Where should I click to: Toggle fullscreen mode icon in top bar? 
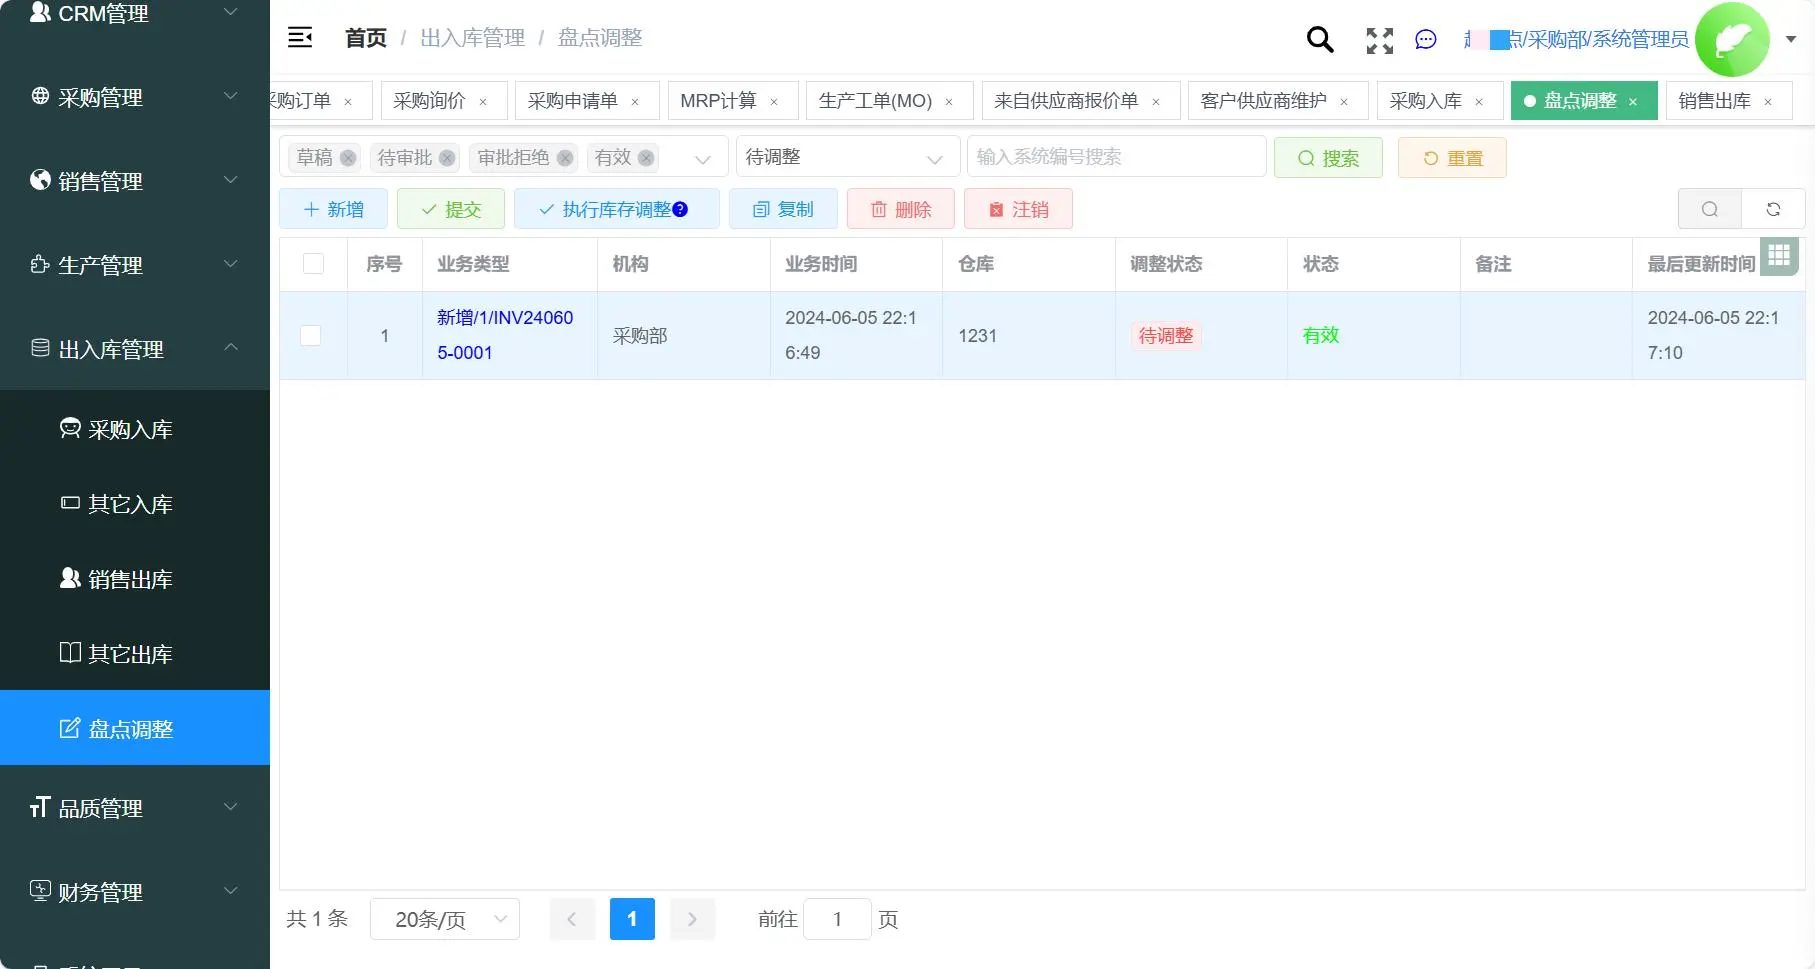click(1379, 40)
